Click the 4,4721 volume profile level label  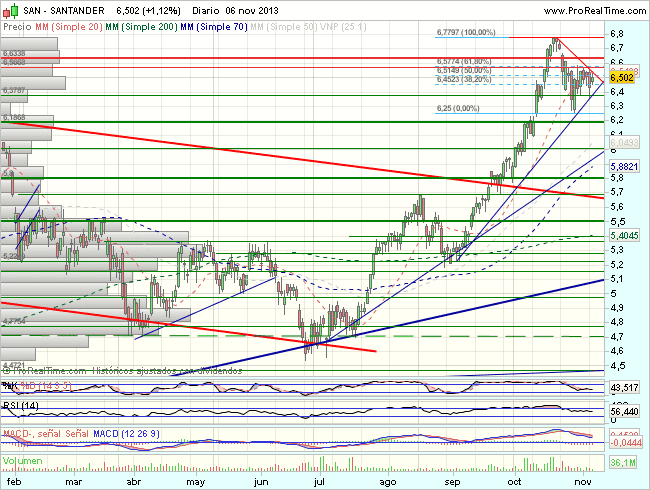[14, 364]
